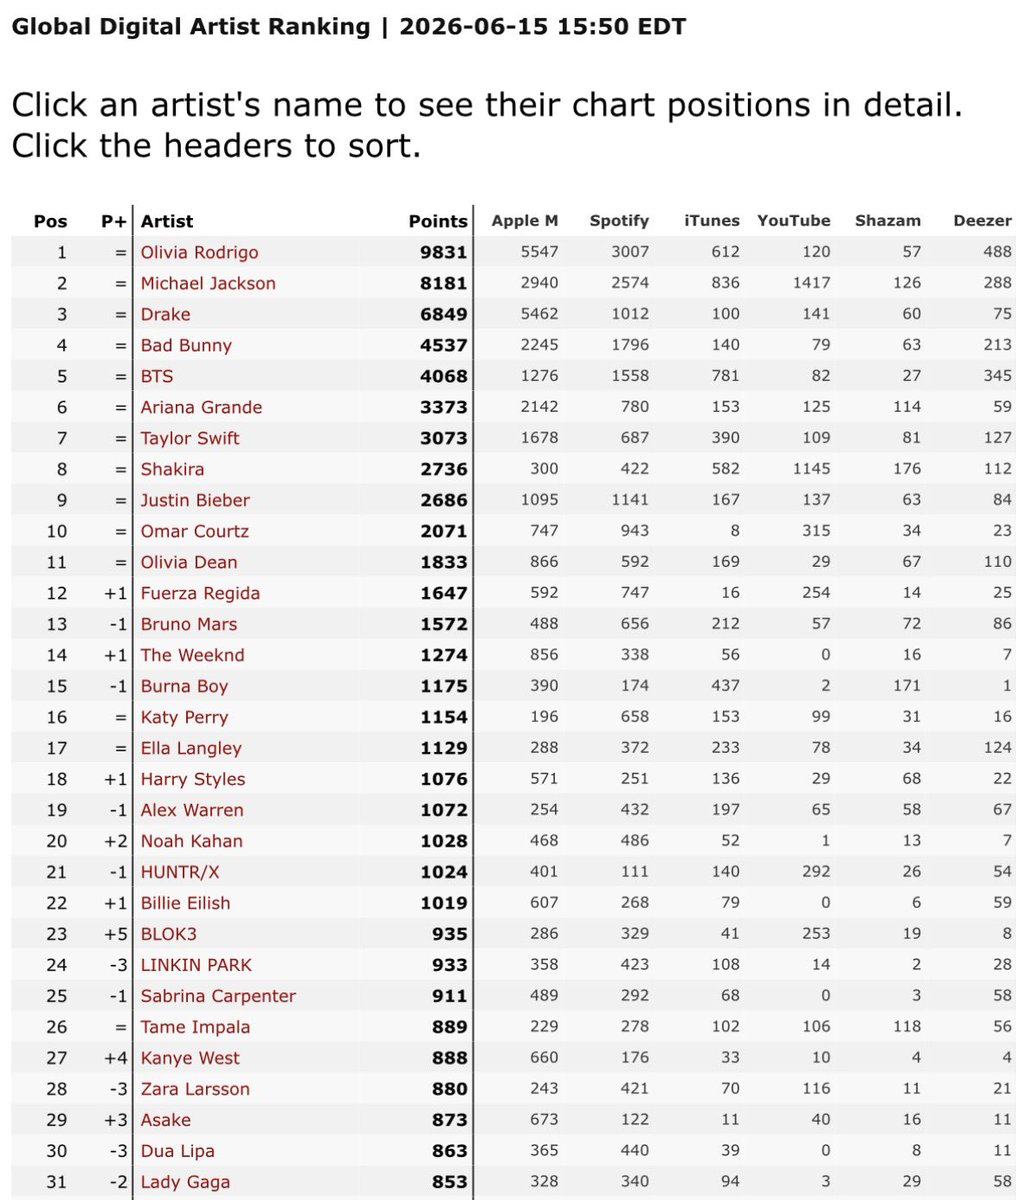
Task: Open Michael Jackson's detail link
Action: (208, 283)
